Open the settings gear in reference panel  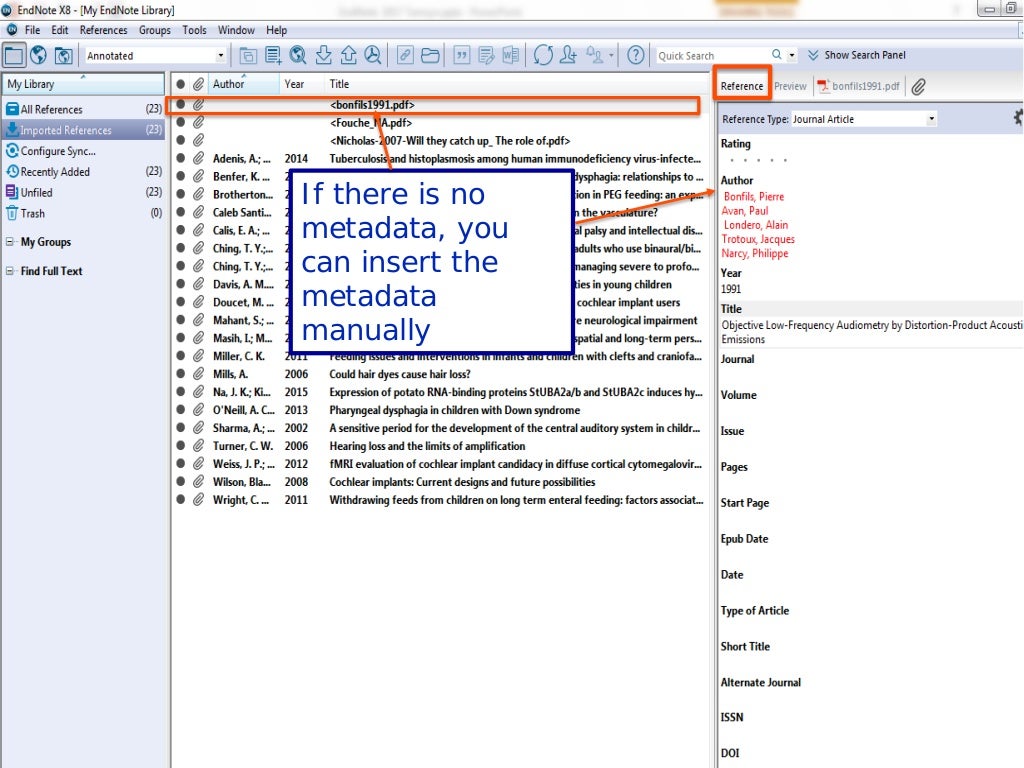(x=1018, y=118)
